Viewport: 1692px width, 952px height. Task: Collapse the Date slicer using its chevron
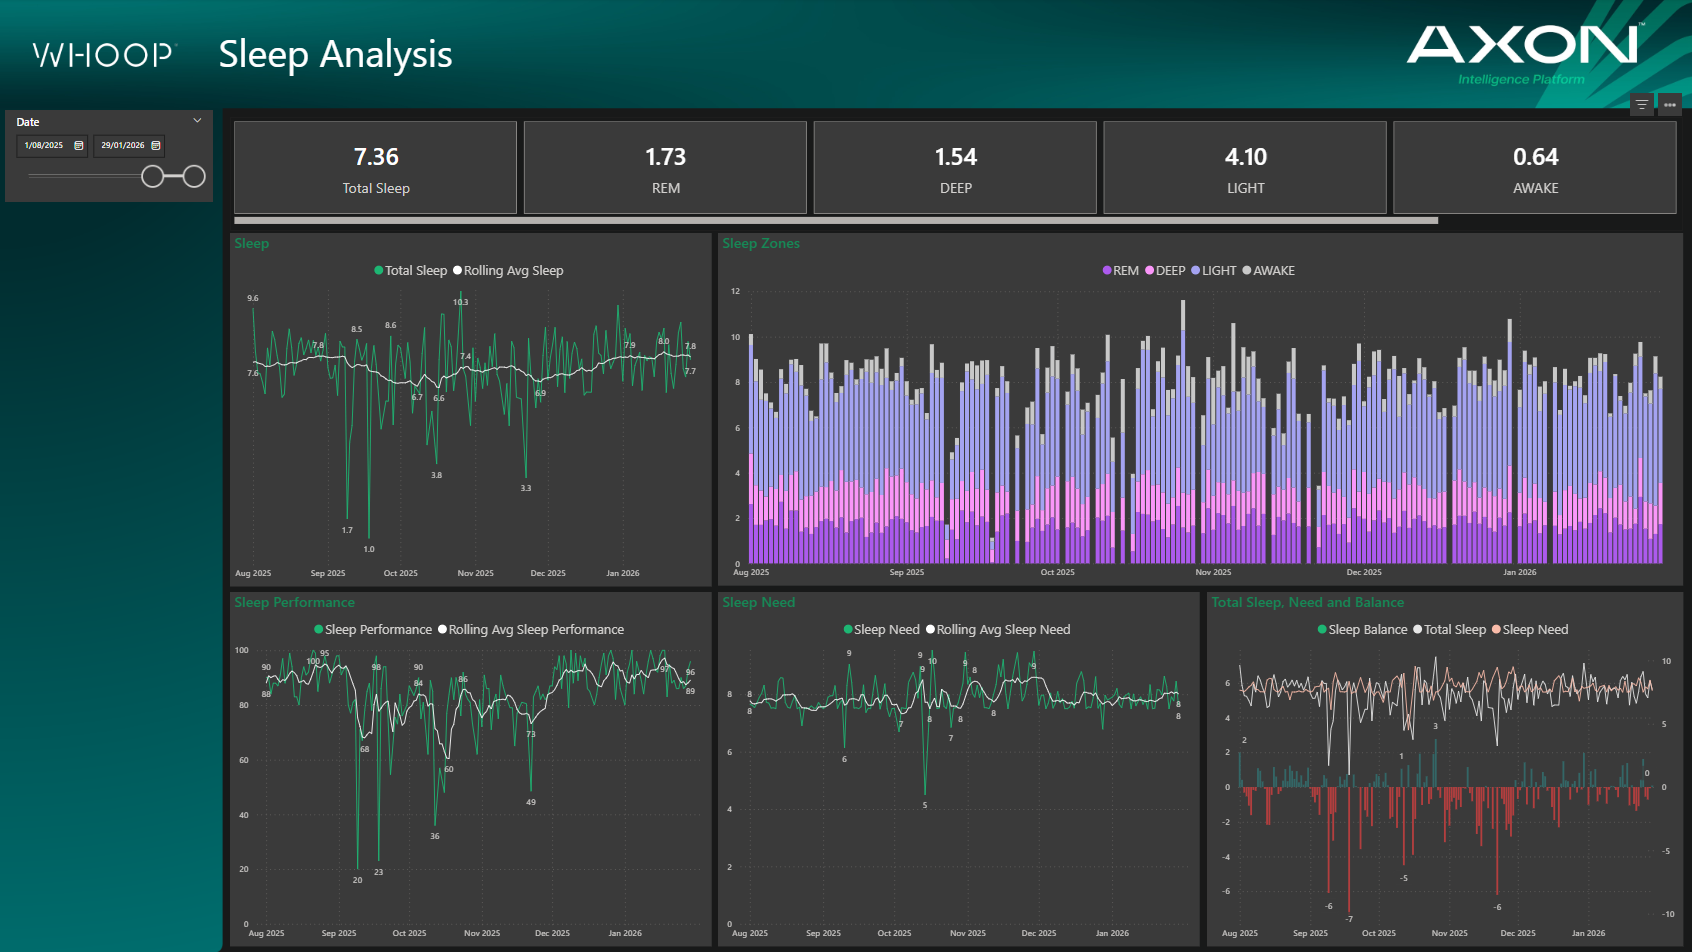(197, 120)
